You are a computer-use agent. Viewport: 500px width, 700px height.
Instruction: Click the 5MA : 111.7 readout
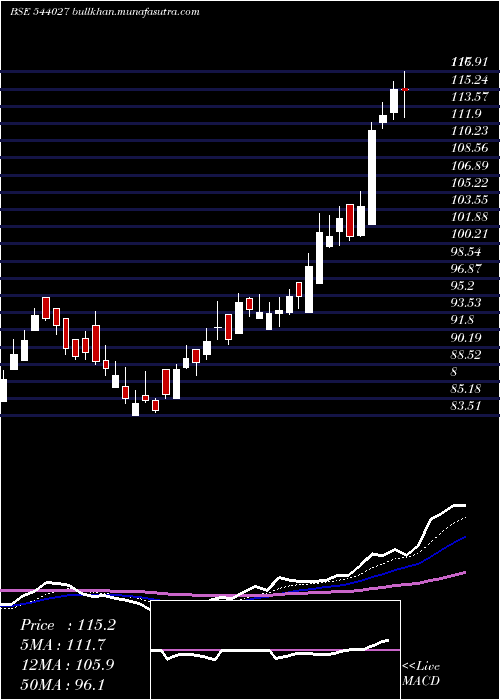click(65, 645)
